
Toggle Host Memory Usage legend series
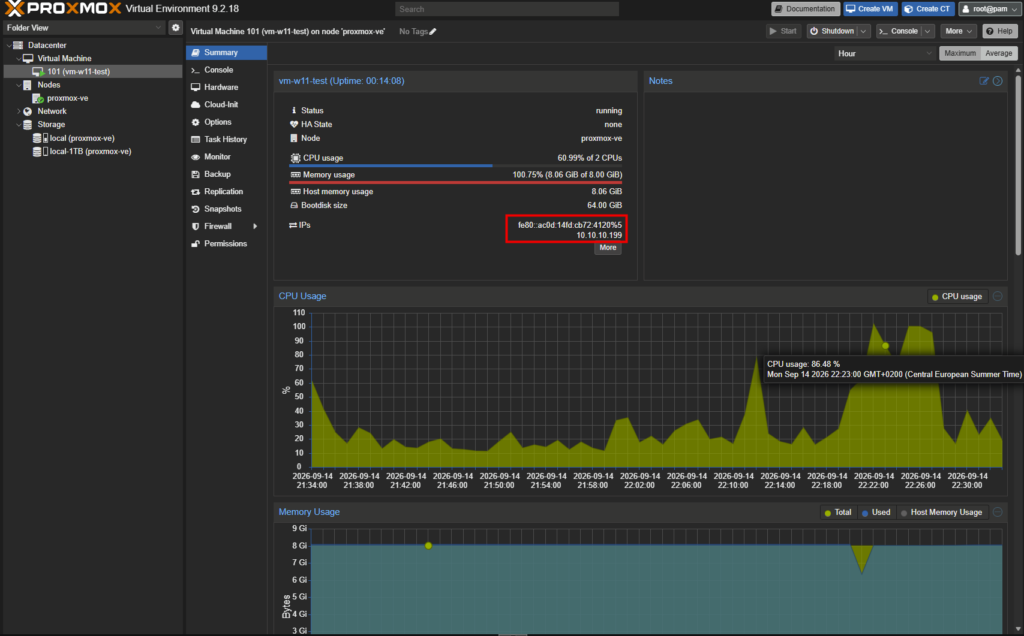(x=941, y=513)
